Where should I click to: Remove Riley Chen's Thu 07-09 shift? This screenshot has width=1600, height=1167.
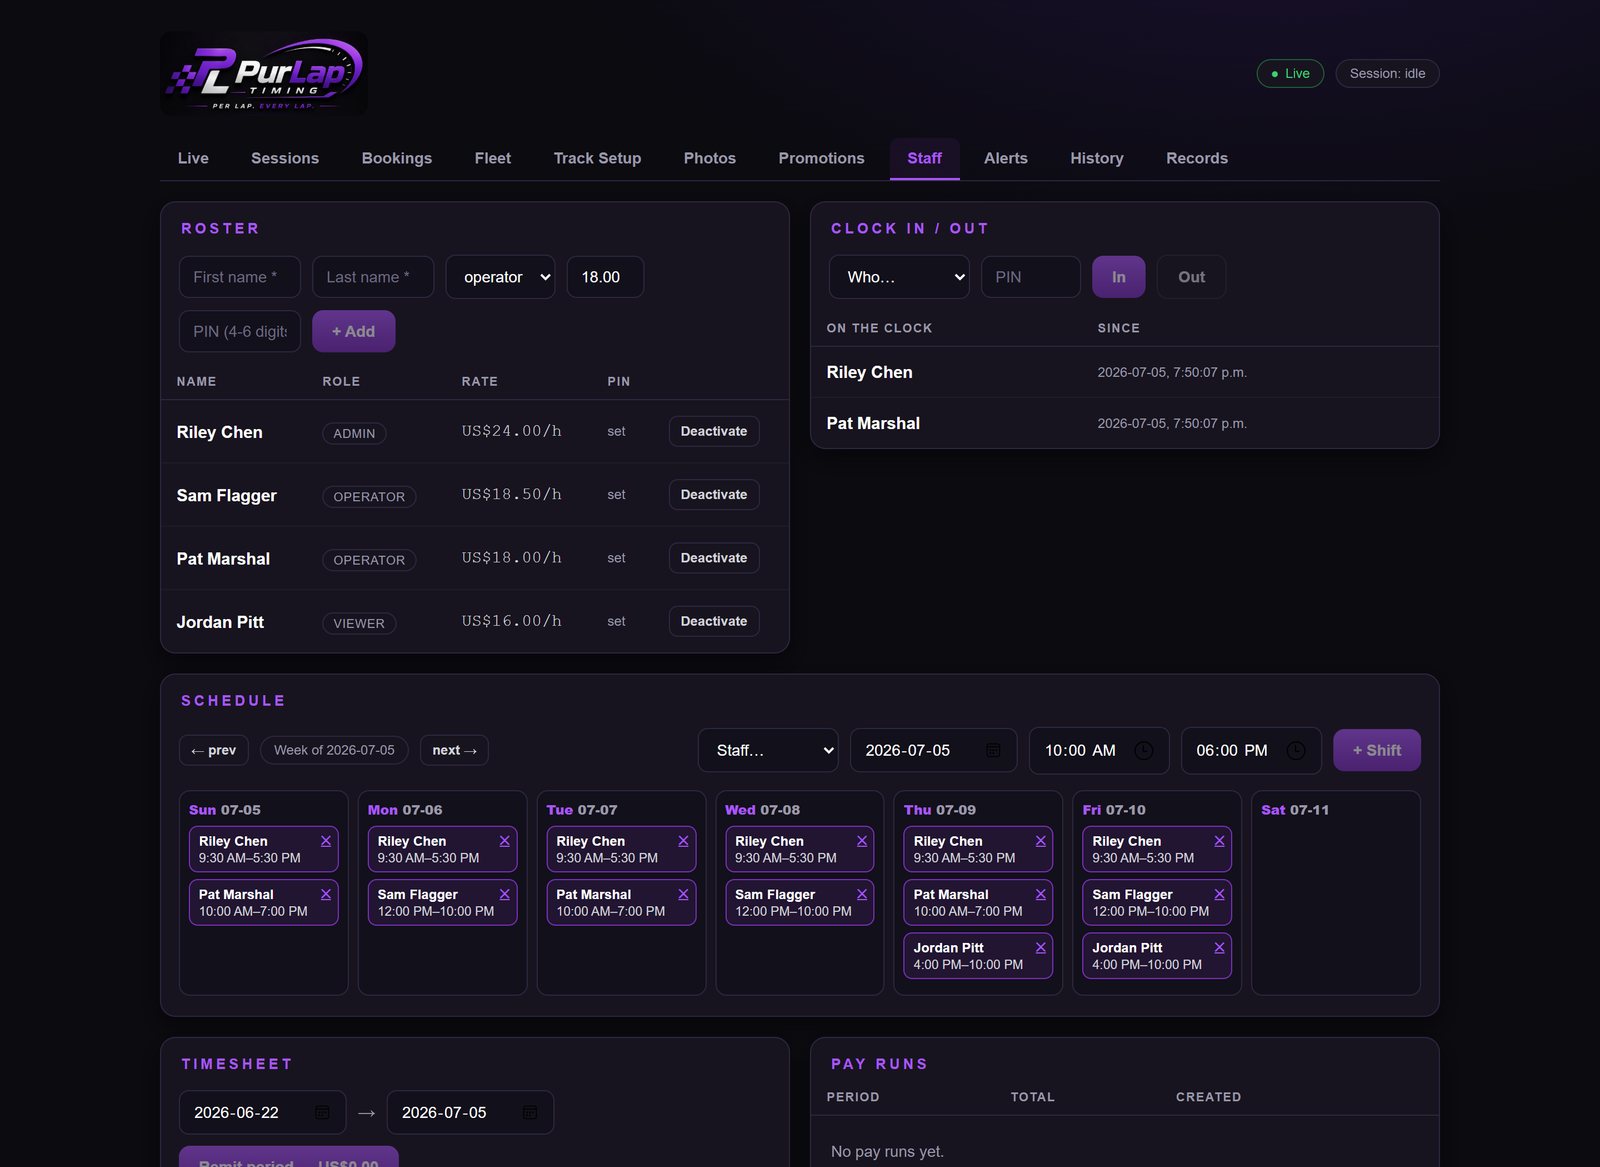point(1041,841)
